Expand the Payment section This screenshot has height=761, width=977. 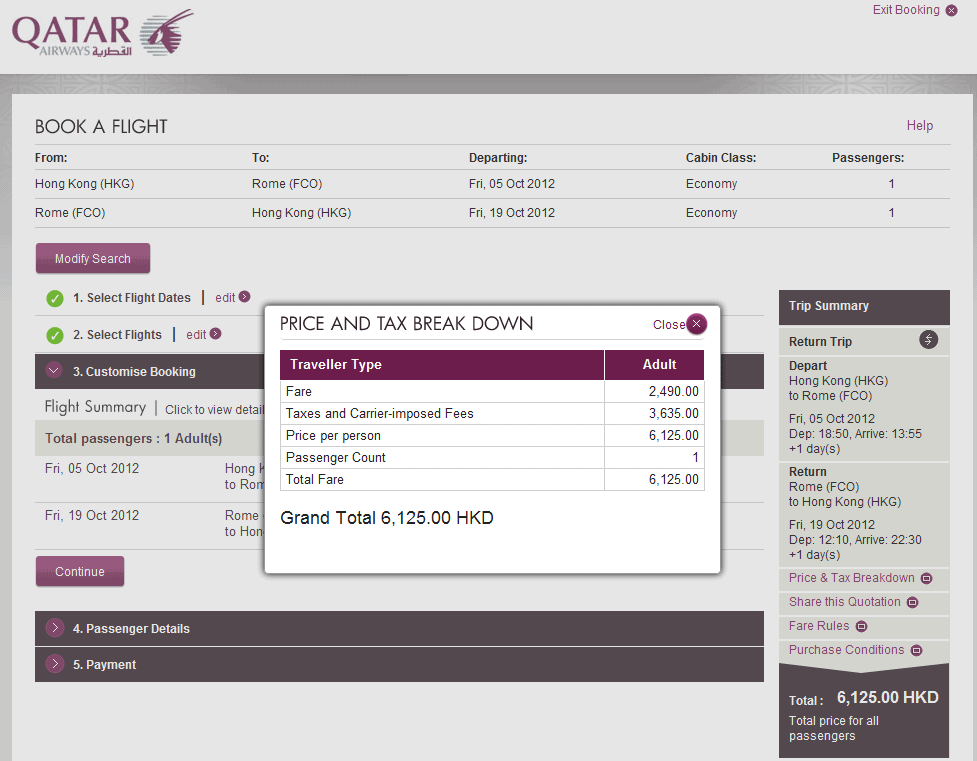54,665
